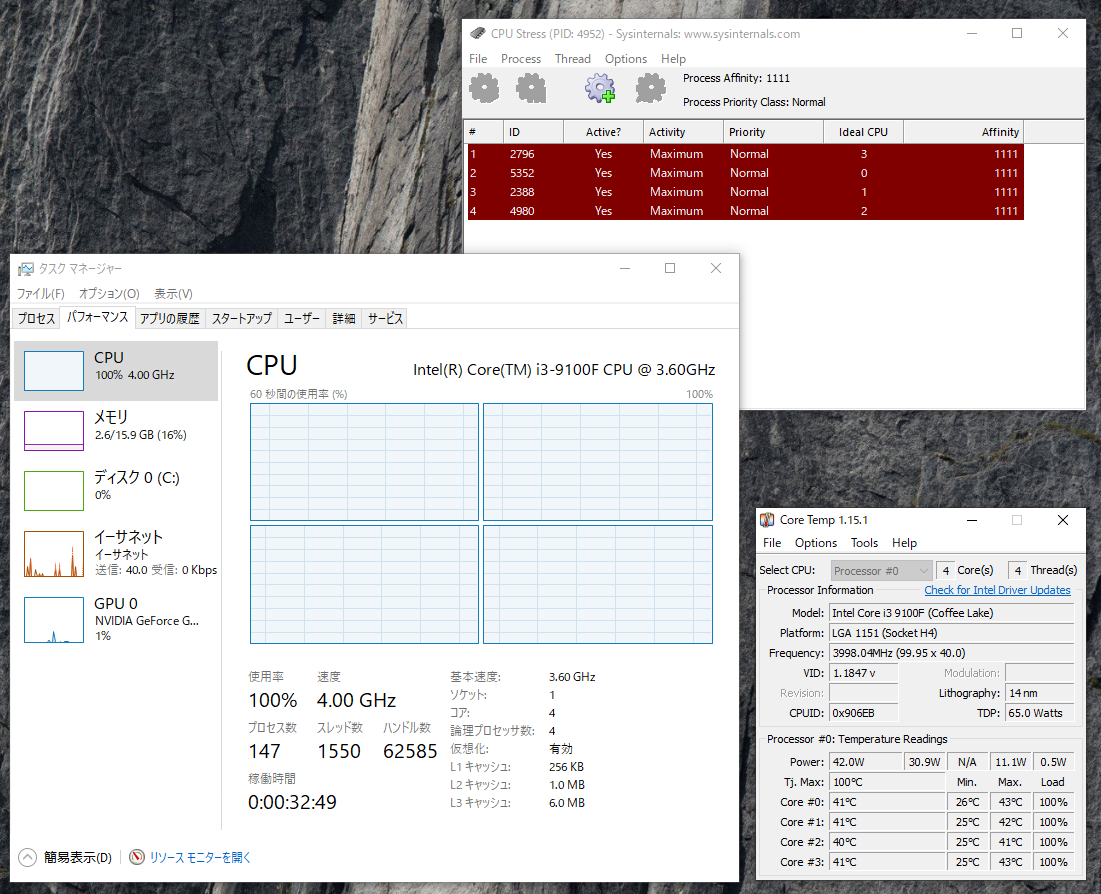Open the Help menu in Core Temp
This screenshot has width=1101, height=894.
904,543
